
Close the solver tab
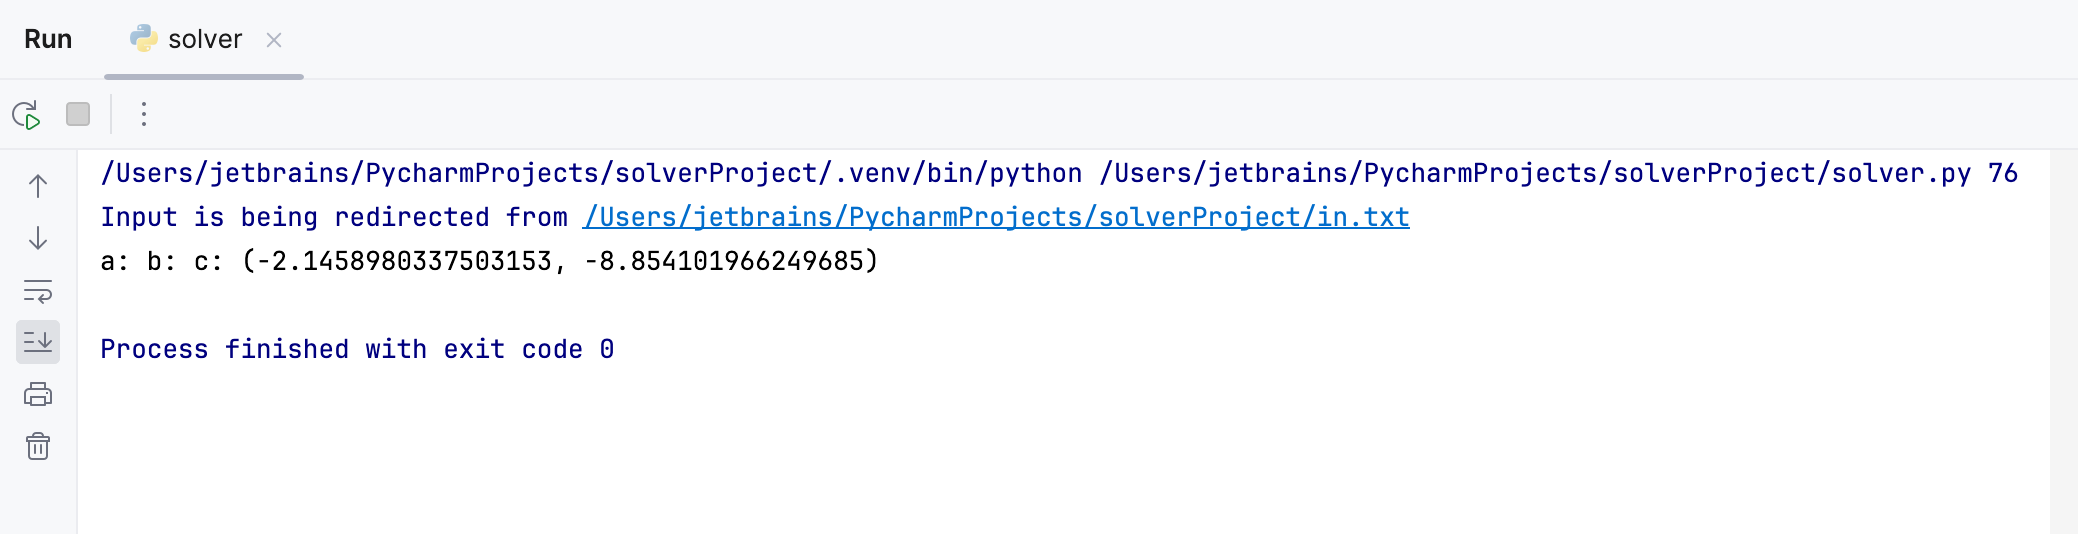coord(274,40)
